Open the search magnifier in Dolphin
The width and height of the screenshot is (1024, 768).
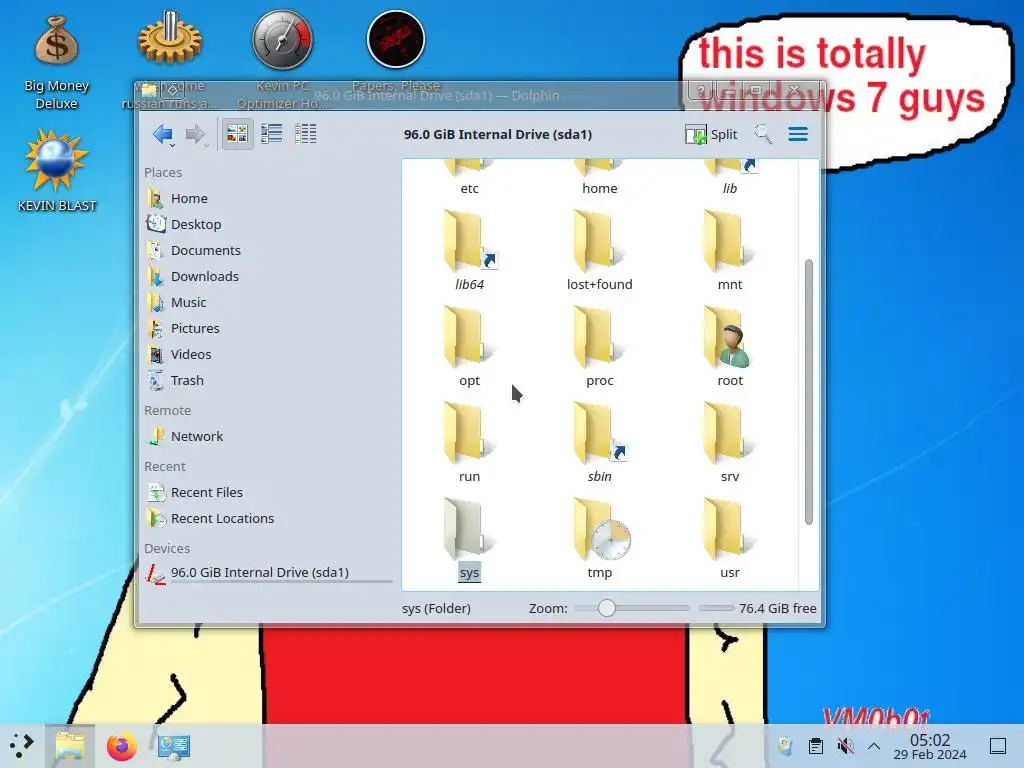coord(763,135)
